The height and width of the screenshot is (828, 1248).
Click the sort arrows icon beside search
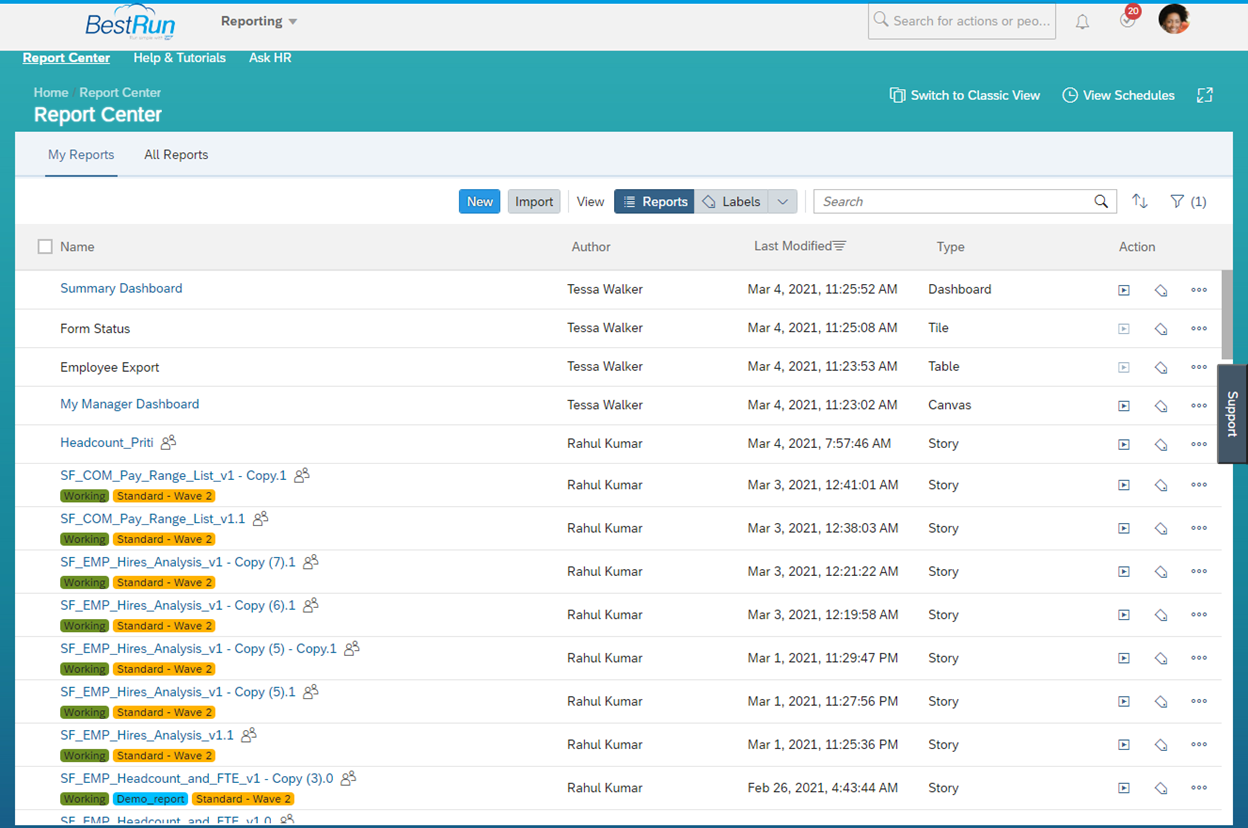click(1139, 201)
